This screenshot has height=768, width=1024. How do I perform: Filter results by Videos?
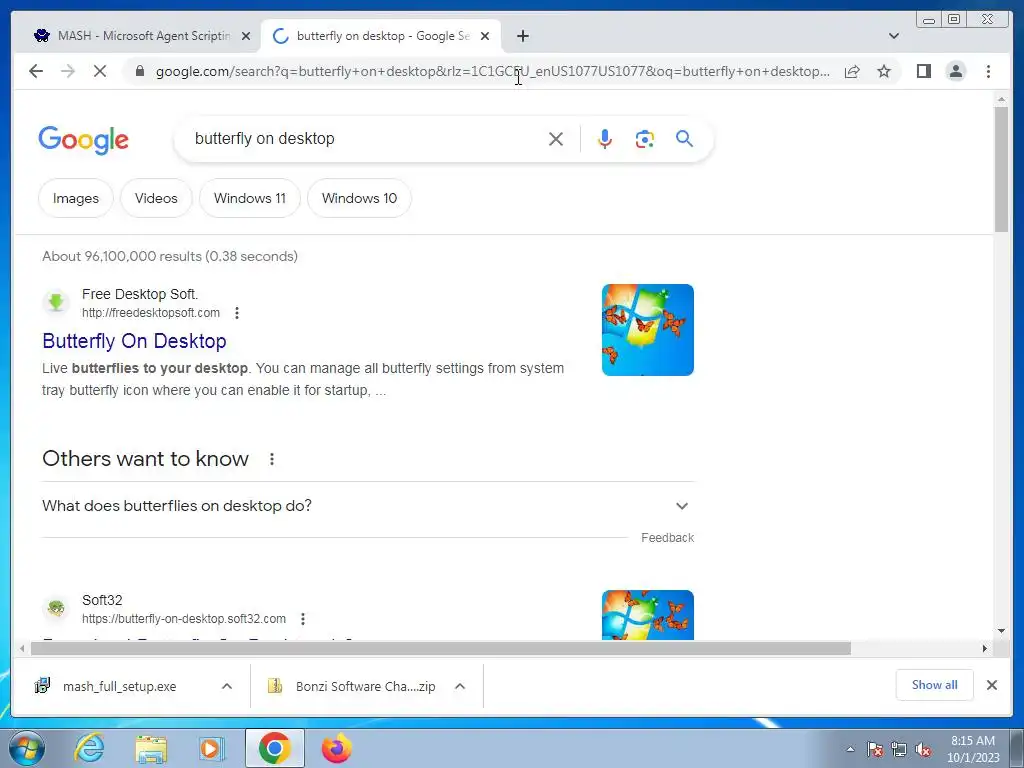(x=156, y=199)
